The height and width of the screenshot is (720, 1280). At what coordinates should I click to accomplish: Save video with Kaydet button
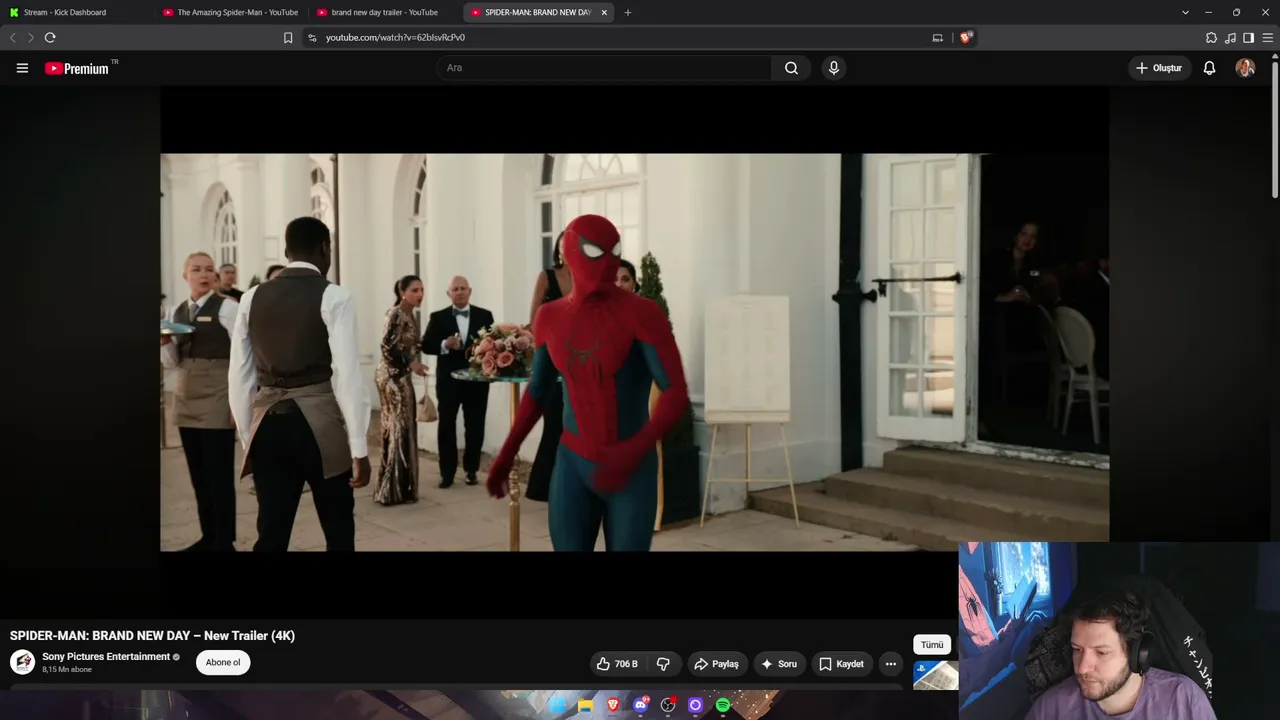(x=841, y=664)
